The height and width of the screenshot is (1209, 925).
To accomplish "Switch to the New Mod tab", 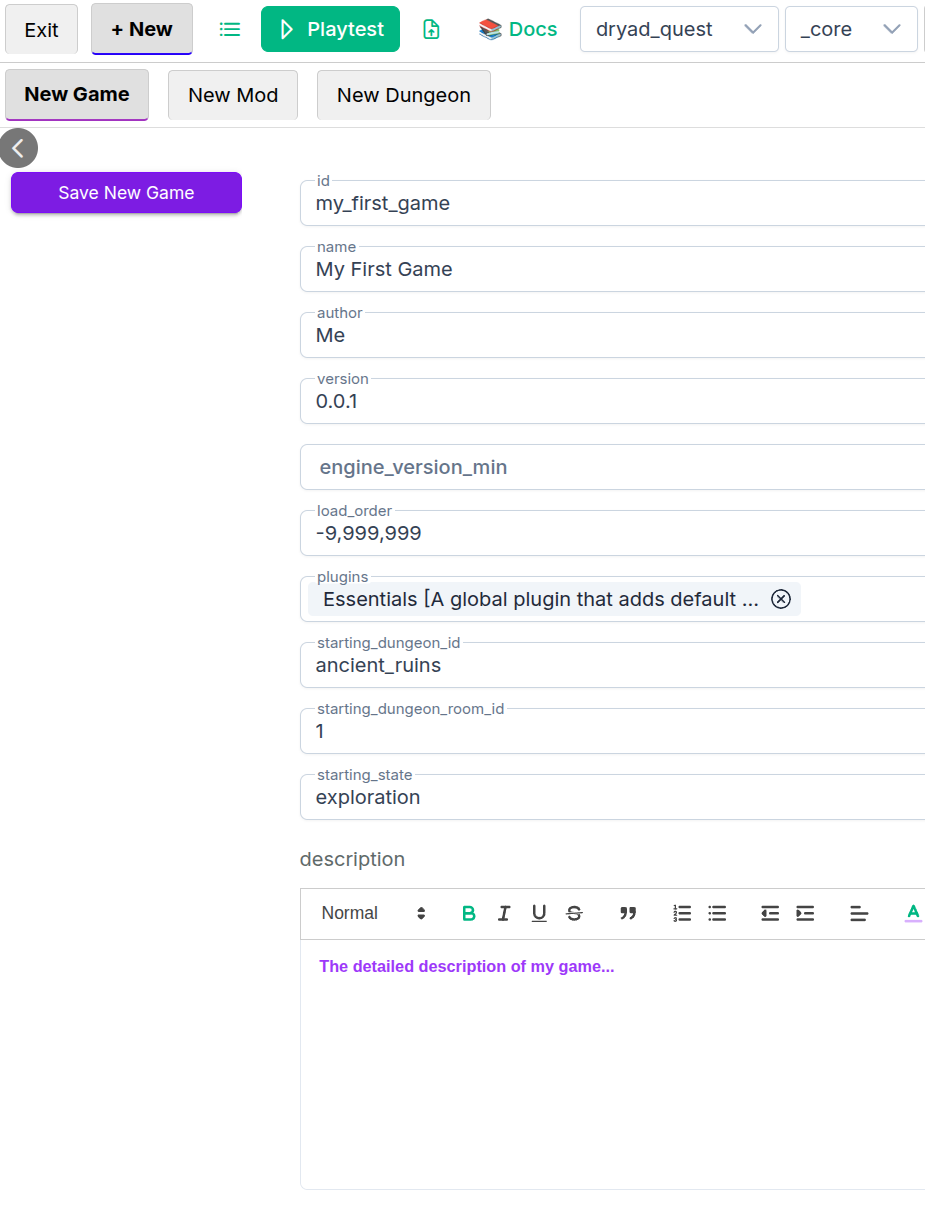I will point(233,95).
